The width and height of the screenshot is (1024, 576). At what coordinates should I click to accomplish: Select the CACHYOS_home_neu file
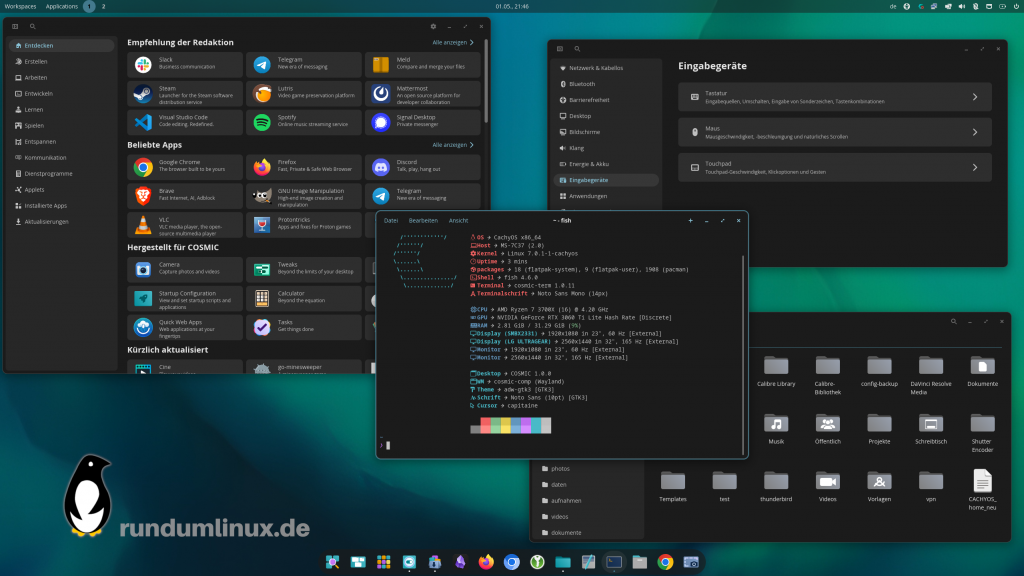click(982, 490)
